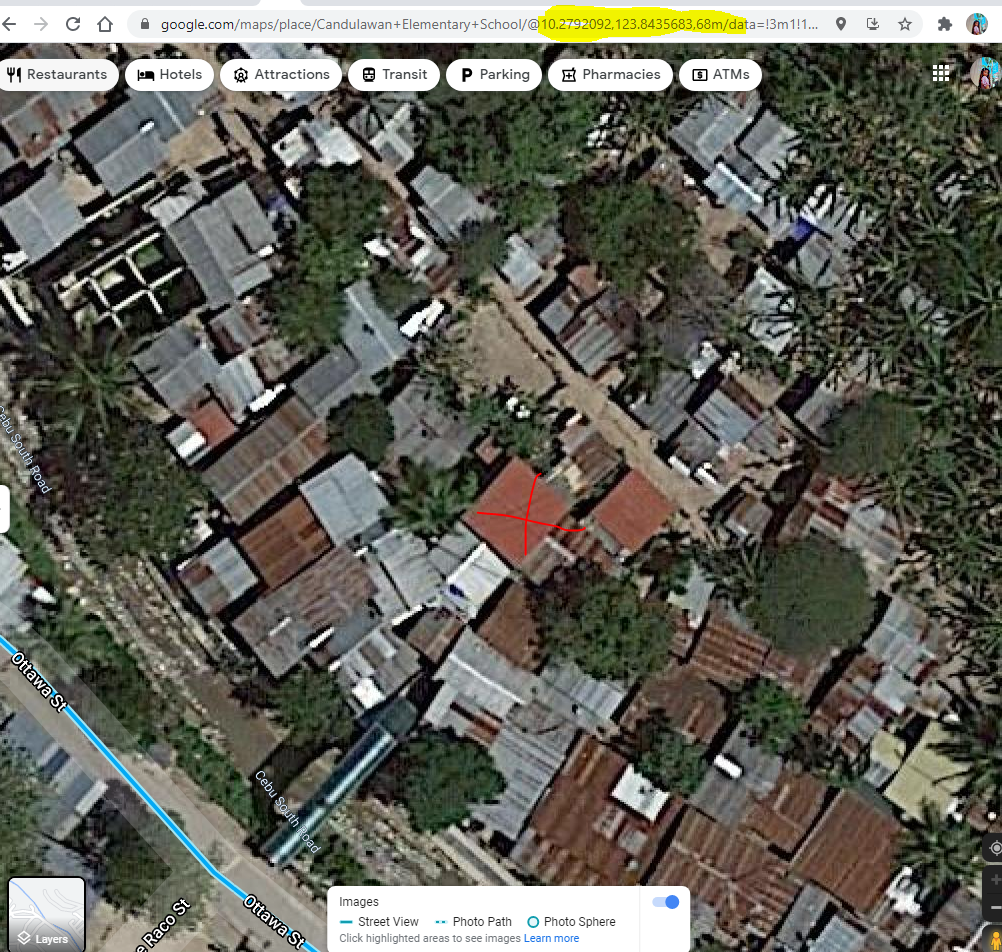The height and width of the screenshot is (952, 1002).
Task: Expand the collapsed side panel
Action: click(4, 509)
